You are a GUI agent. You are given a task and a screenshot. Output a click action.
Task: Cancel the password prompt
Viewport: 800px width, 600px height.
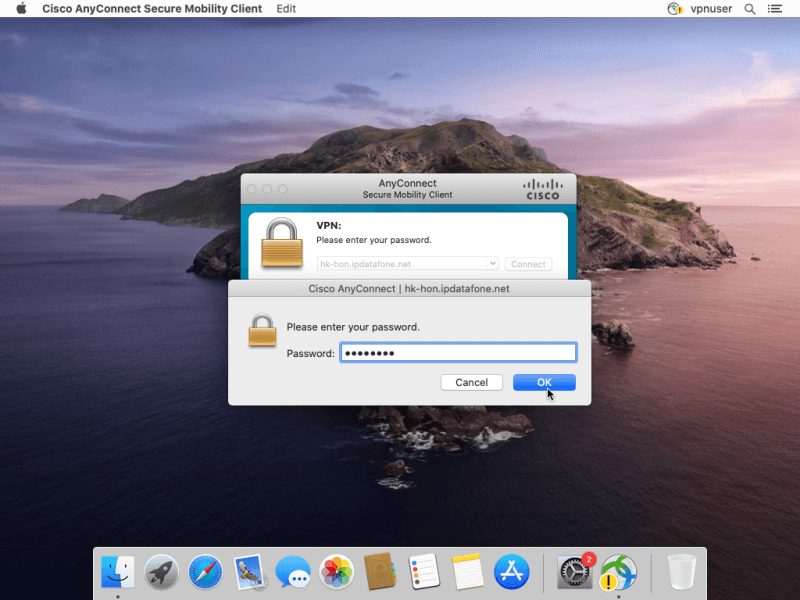pyautogui.click(x=471, y=382)
